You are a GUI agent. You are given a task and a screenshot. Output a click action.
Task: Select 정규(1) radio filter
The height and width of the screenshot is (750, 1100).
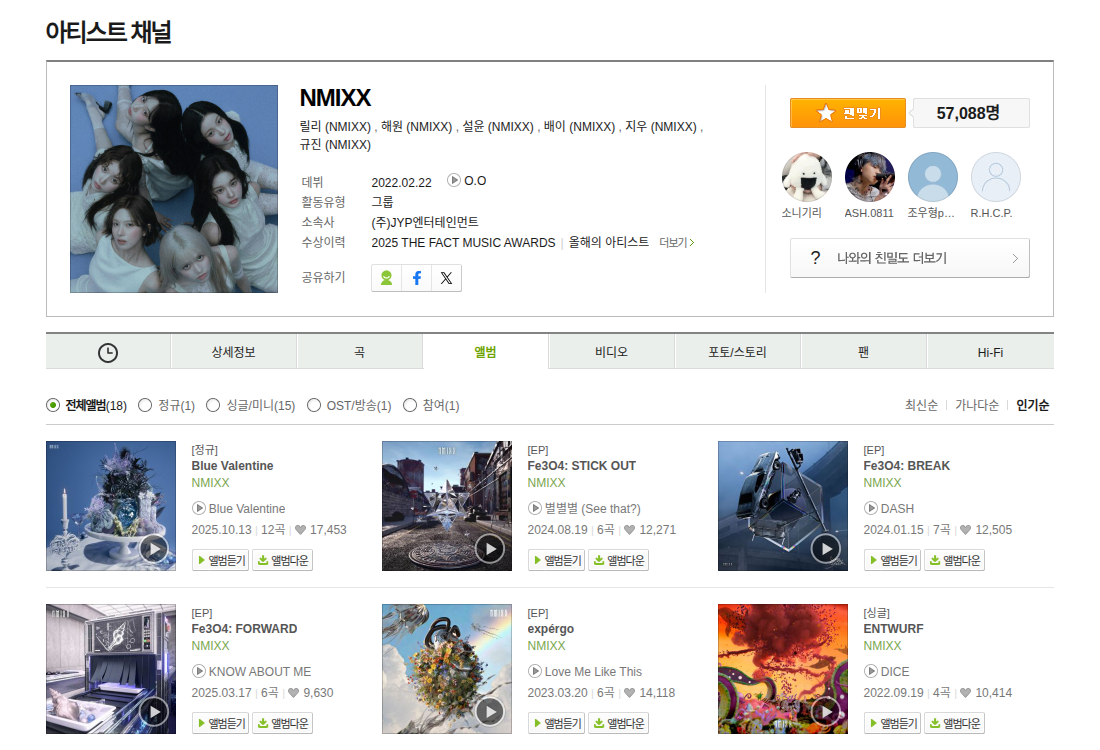145,405
